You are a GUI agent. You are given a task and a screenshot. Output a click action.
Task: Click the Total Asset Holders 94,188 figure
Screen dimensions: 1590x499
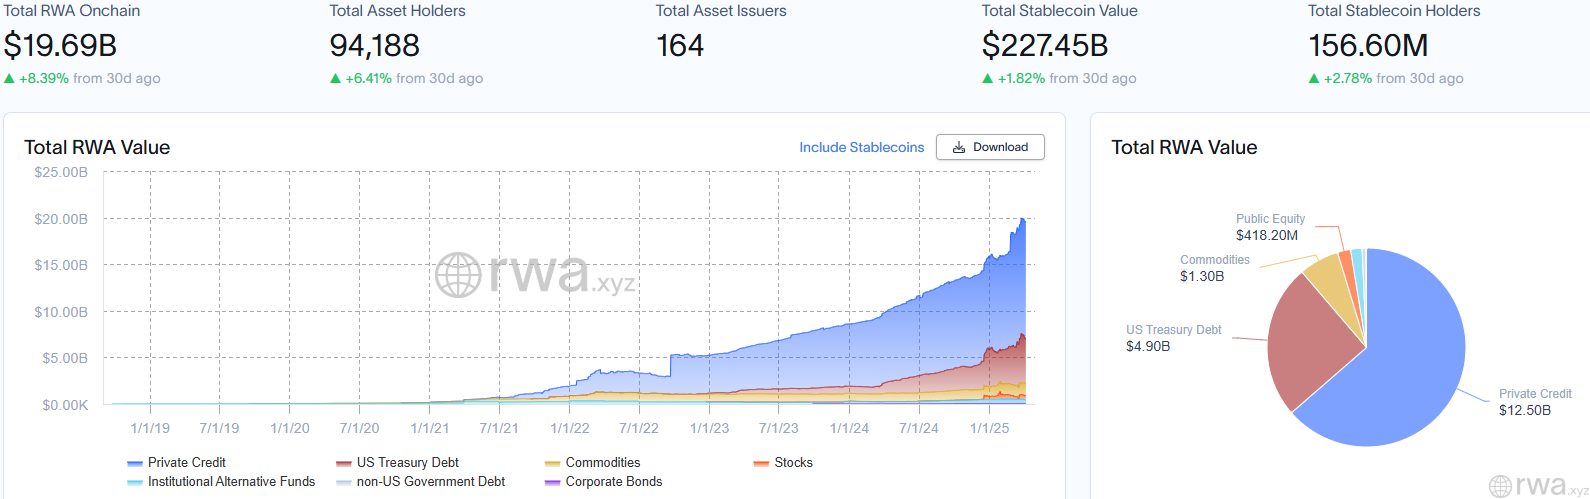coord(375,46)
